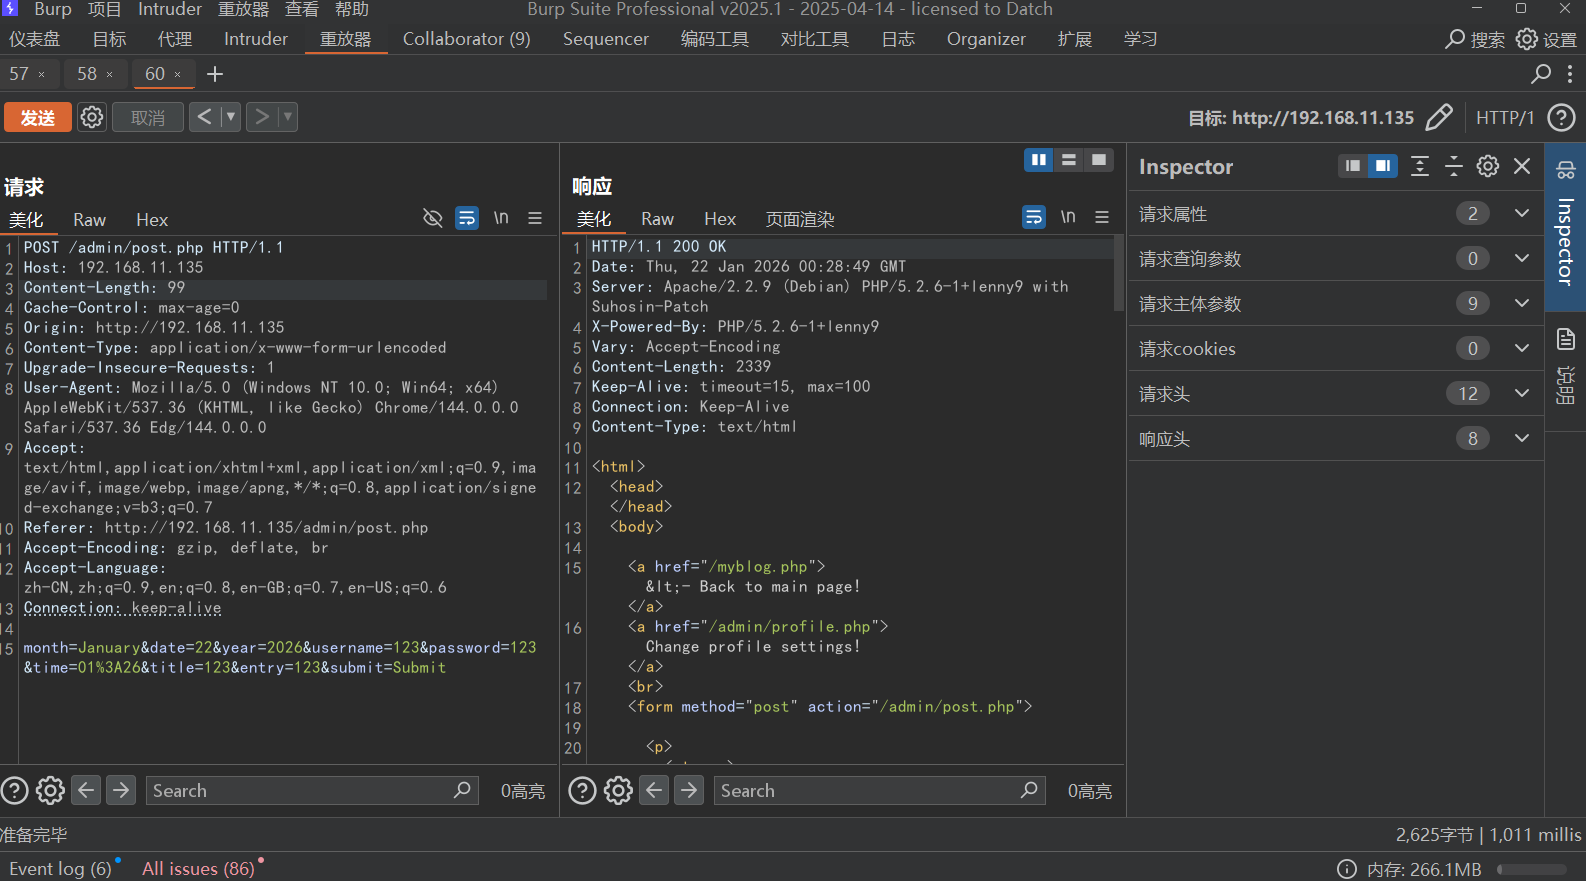Go to previous request in history
Screen dimensions: 1586x881
click(204, 117)
